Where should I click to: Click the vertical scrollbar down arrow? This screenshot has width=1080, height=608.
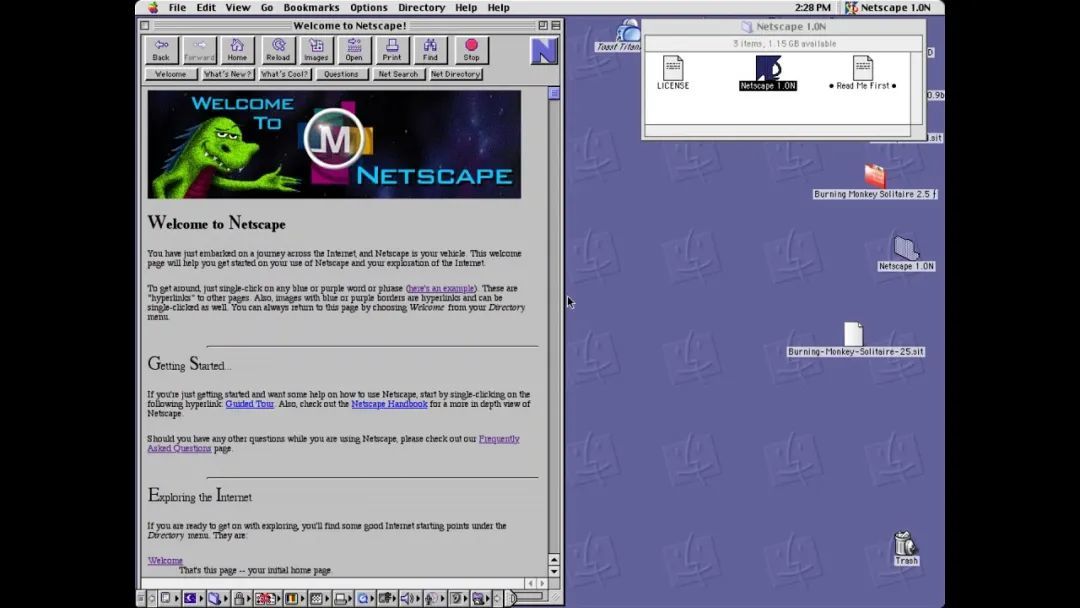554,572
